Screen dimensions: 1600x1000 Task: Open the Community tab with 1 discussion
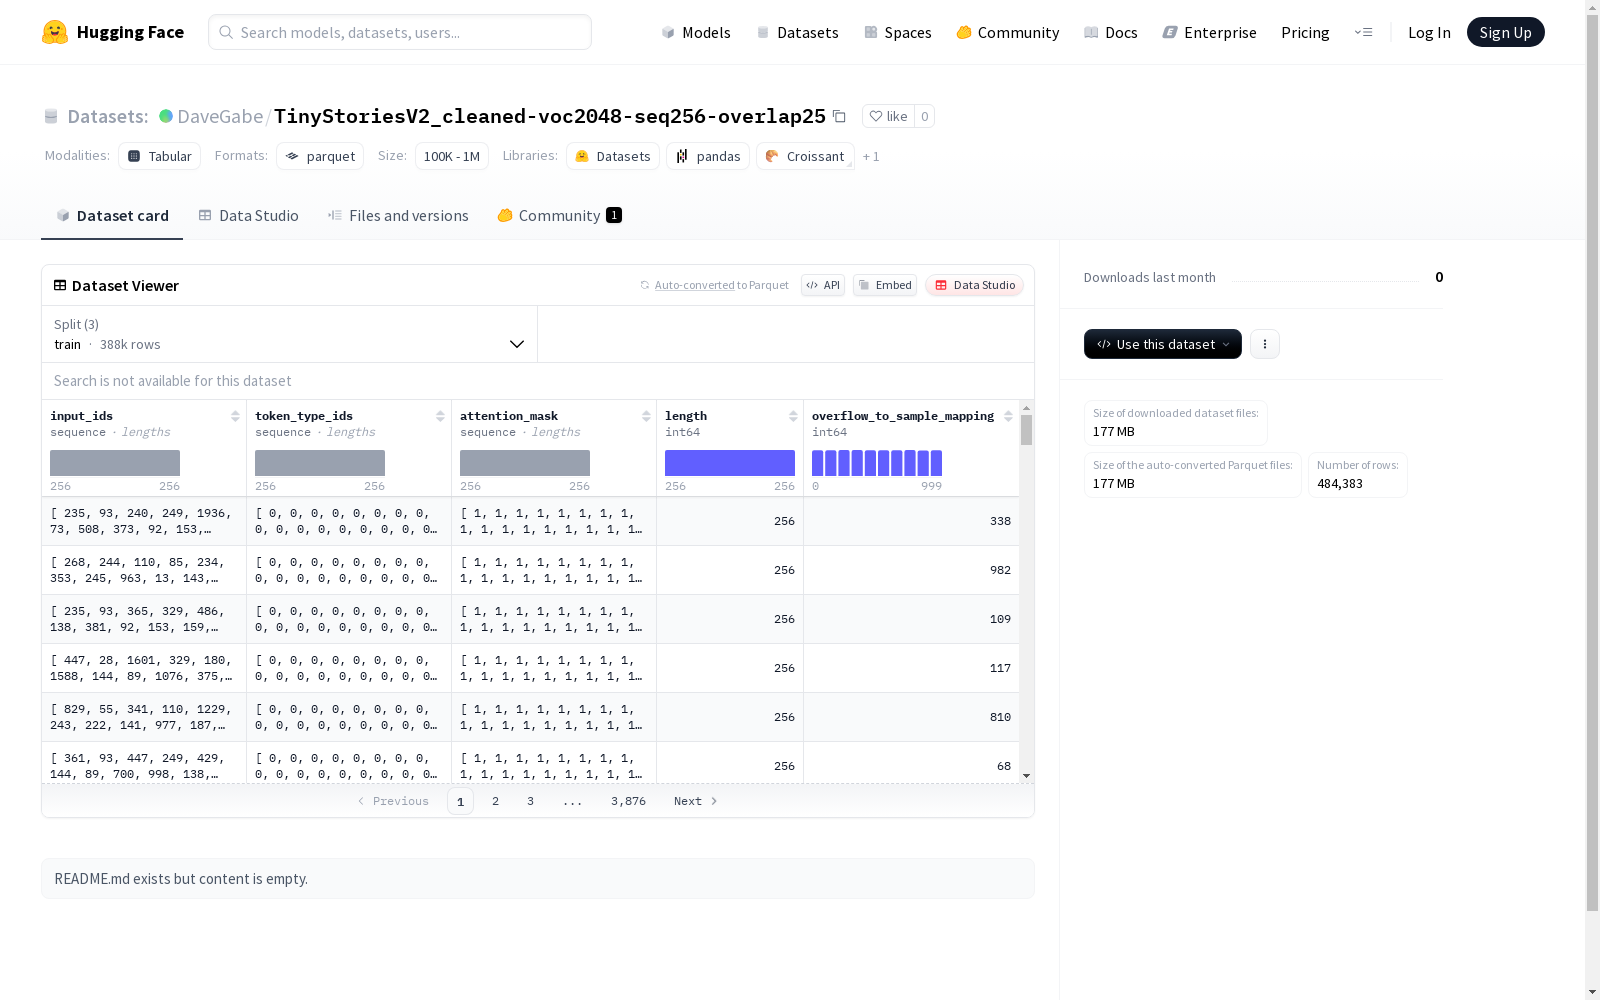(x=560, y=216)
